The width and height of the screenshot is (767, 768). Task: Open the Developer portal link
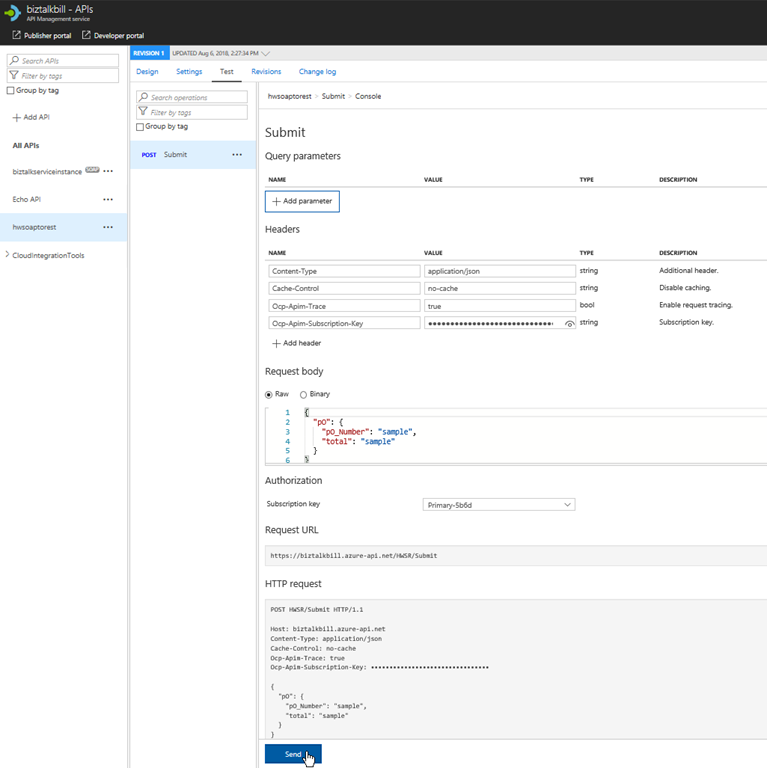[x=113, y=35]
